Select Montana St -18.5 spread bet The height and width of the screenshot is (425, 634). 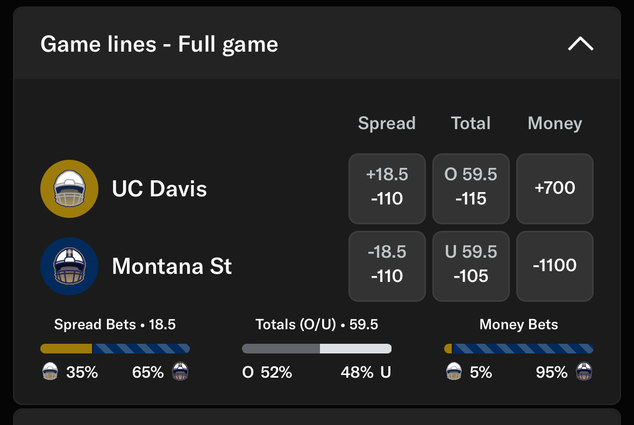point(387,266)
